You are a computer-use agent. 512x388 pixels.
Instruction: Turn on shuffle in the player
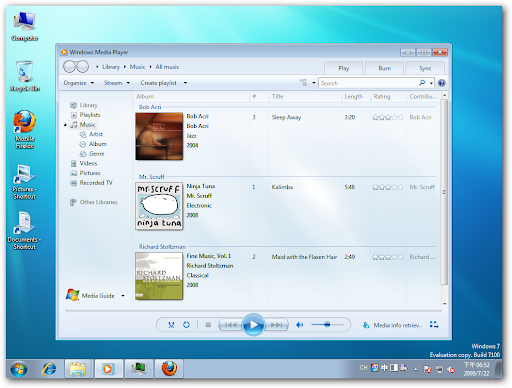tap(171, 325)
